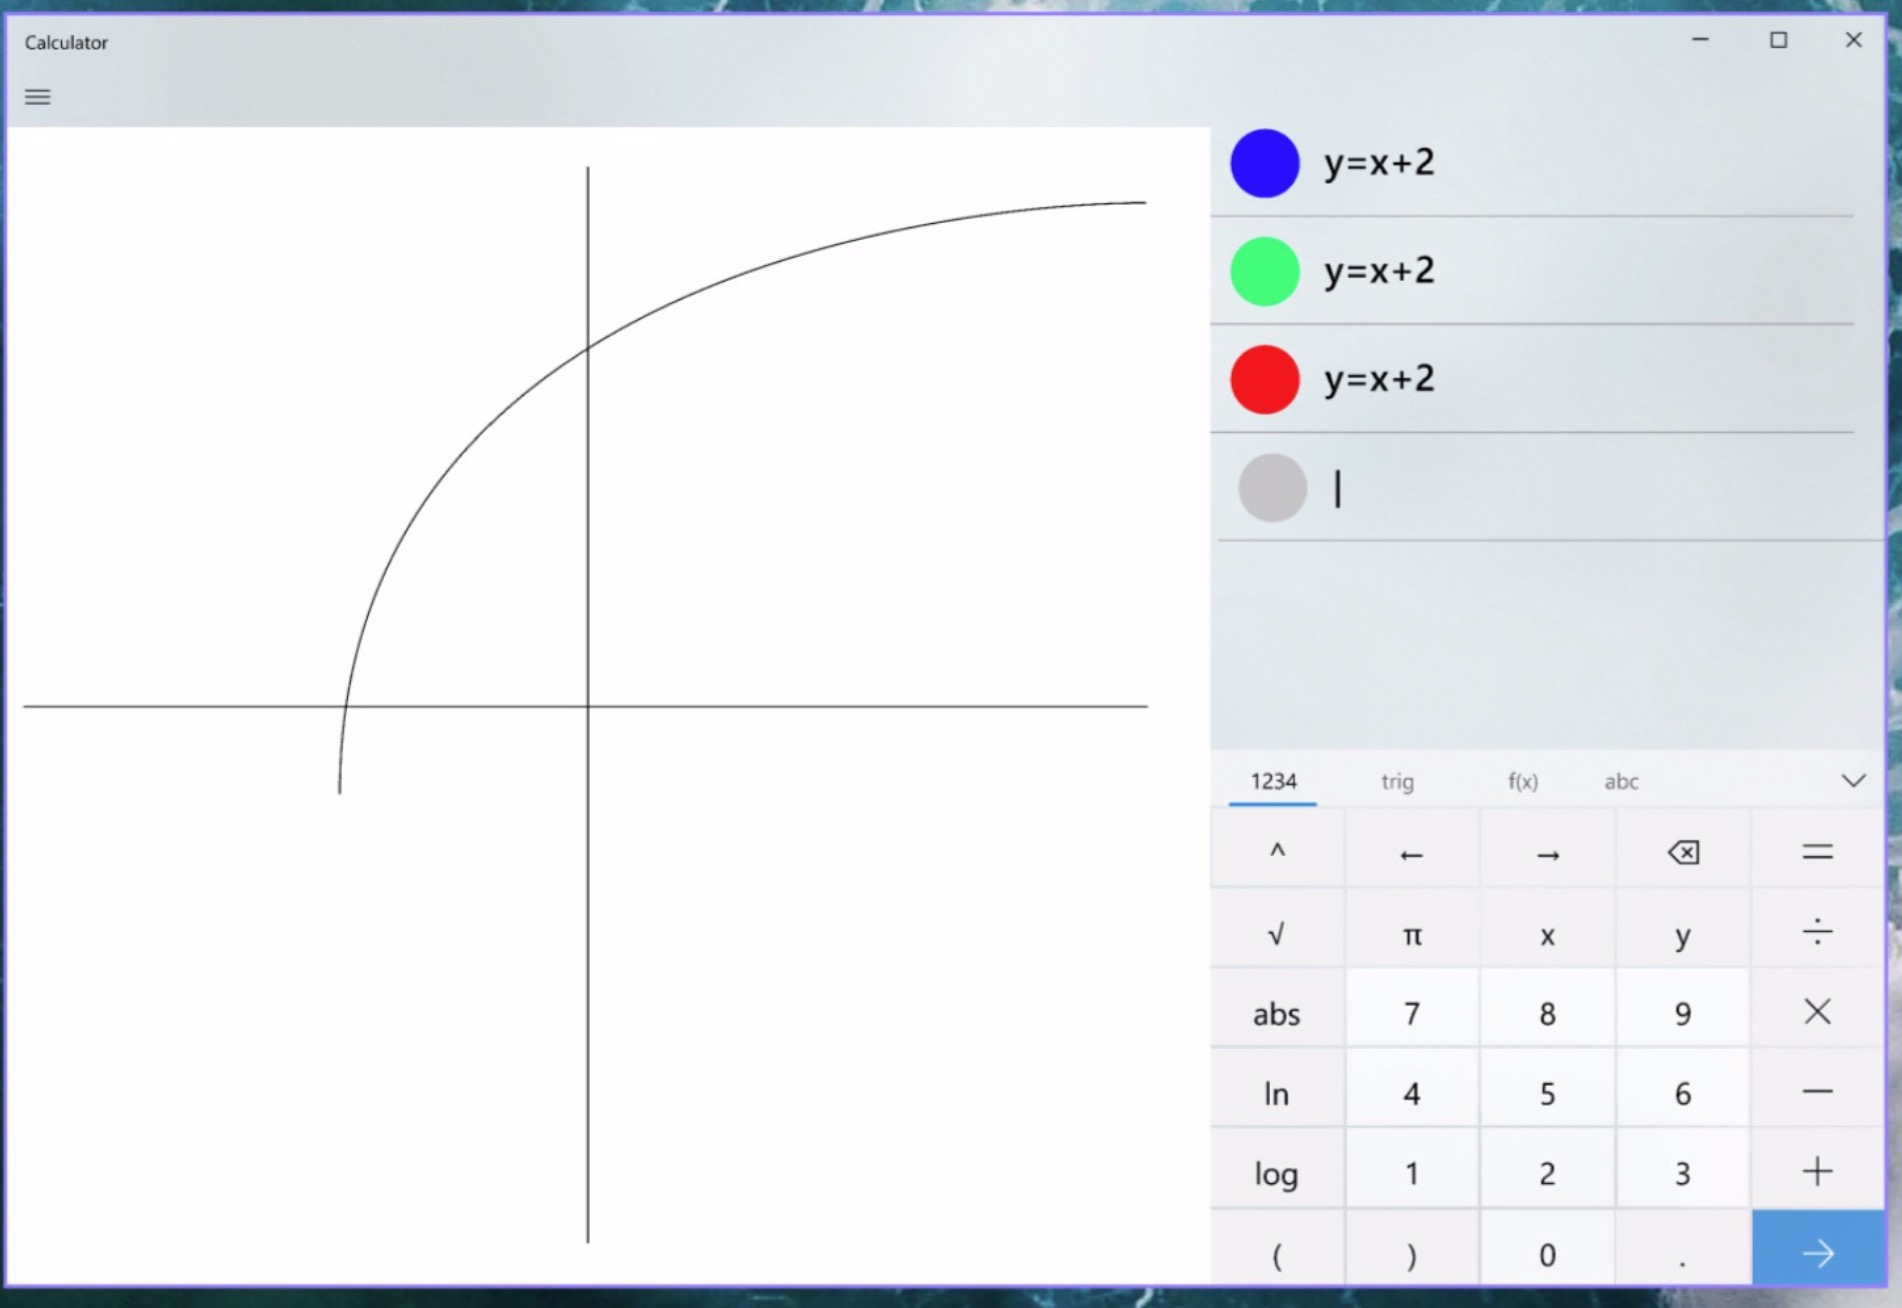Switch to the f(x) keypad tab
Viewport: 1902px width, 1308px height.
(1523, 782)
